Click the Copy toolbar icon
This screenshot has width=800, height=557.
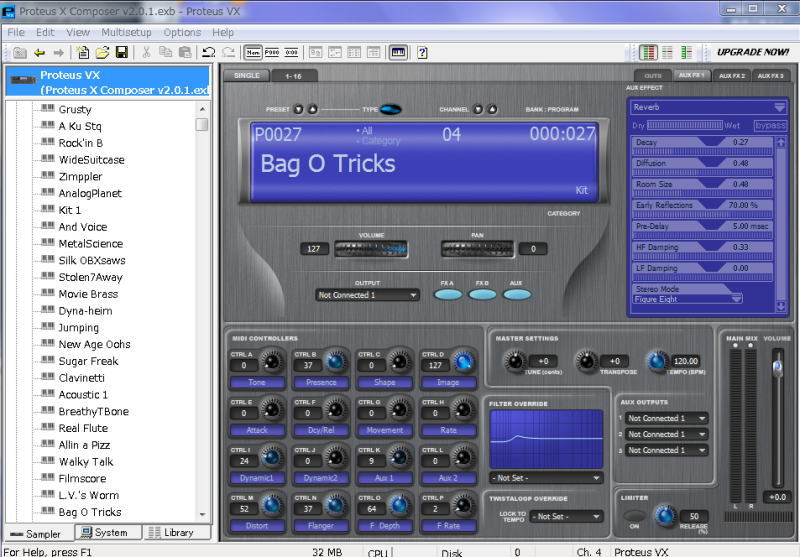tap(165, 52)
